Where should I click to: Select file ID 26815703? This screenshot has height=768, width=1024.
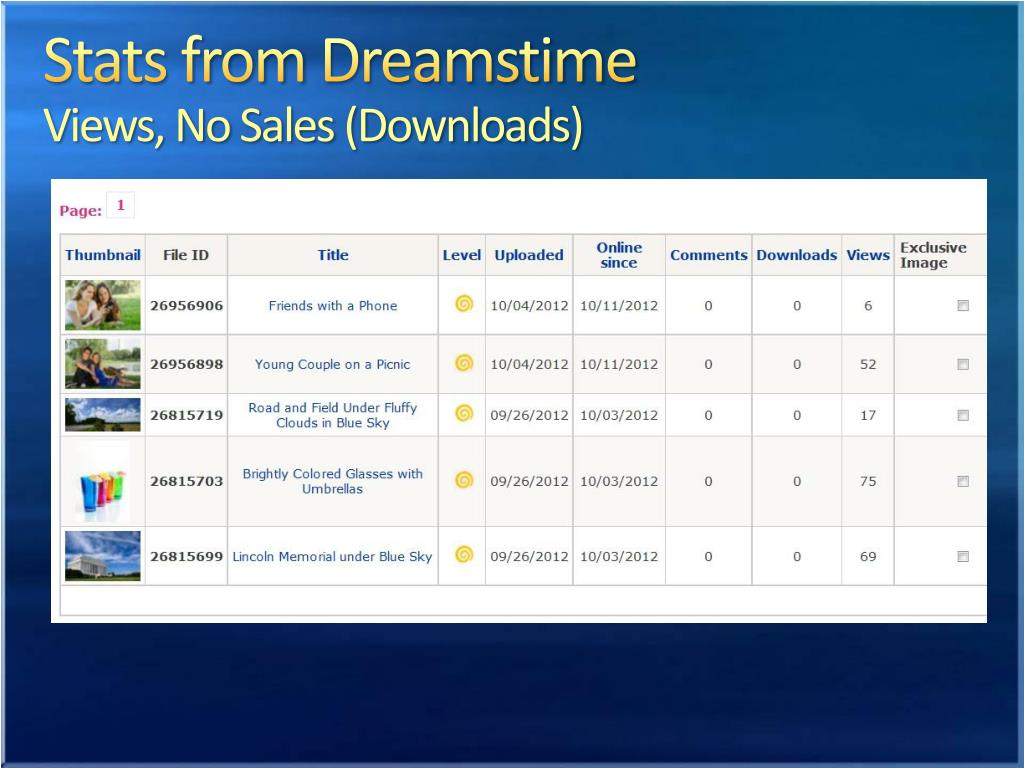pyautogui.click(x=187, y=481)
